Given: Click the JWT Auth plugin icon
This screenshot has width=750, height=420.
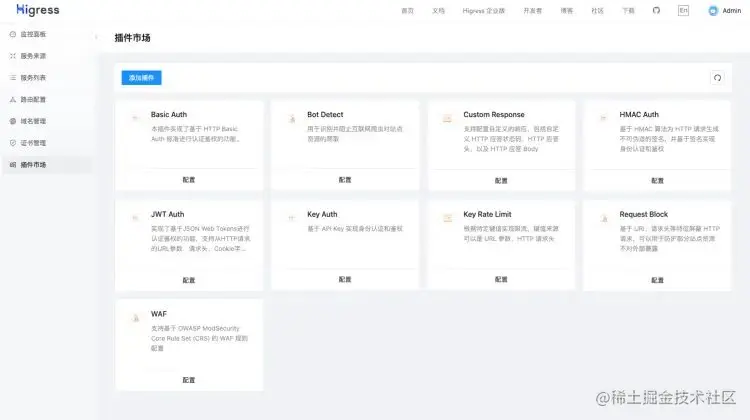Looking at the screenshot, I should click(x=135, y=218).
